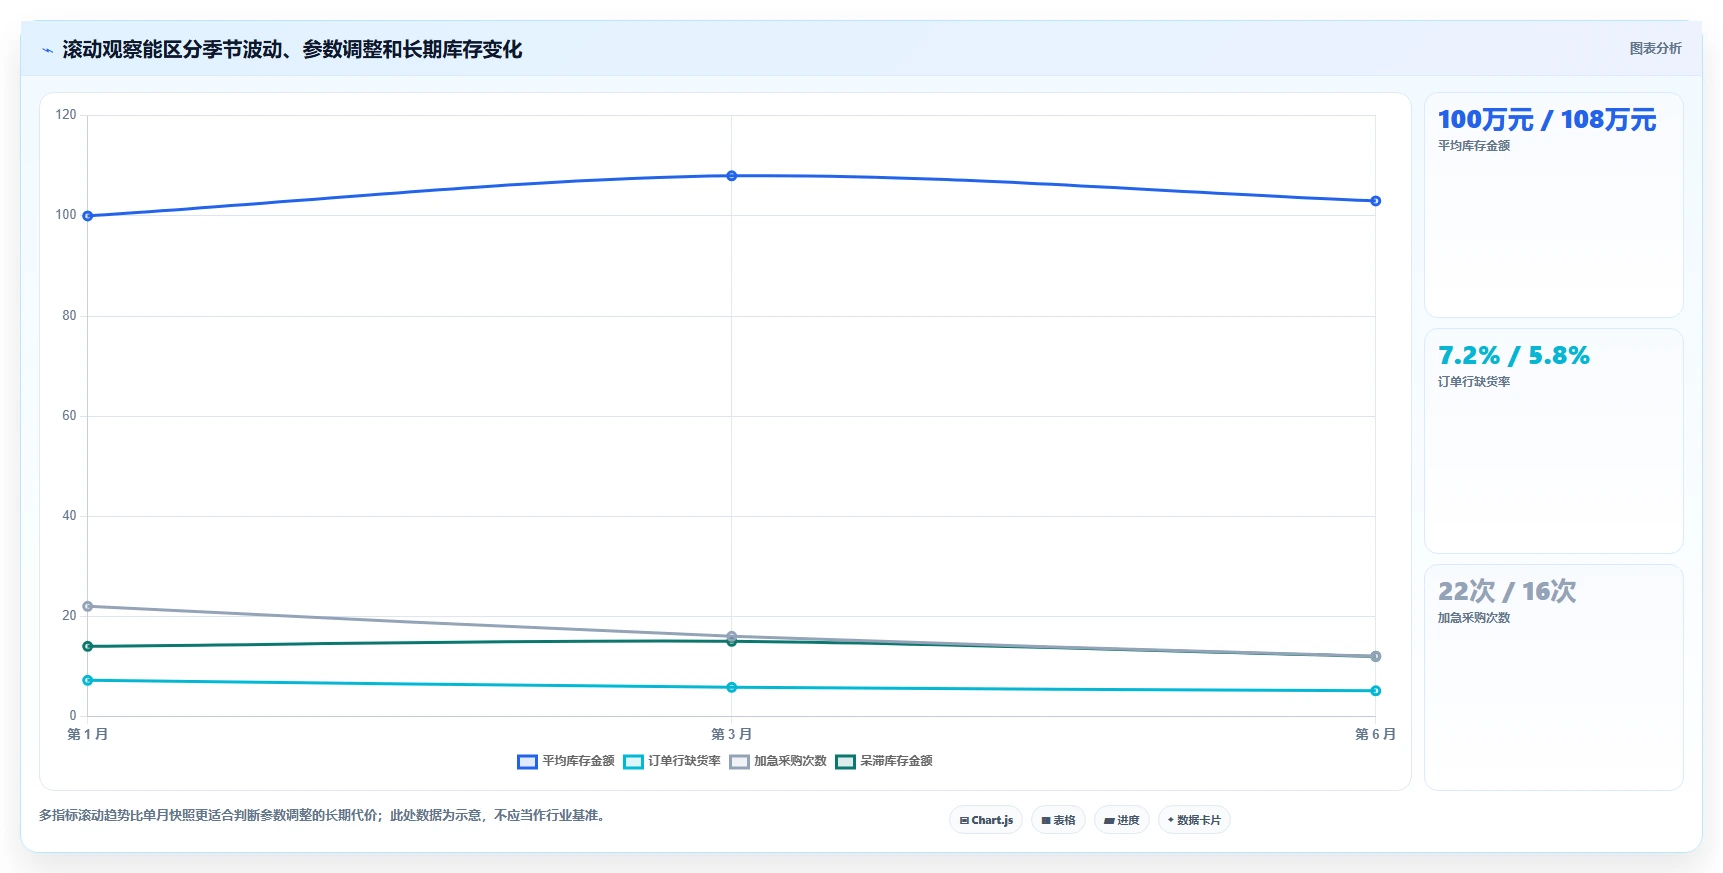Image resolution: width=1723 pixels, height=873 pixels.
Task: Select the 呆滞库存金额 data point at 第 1 月
Action: click(x=88, y=646)
